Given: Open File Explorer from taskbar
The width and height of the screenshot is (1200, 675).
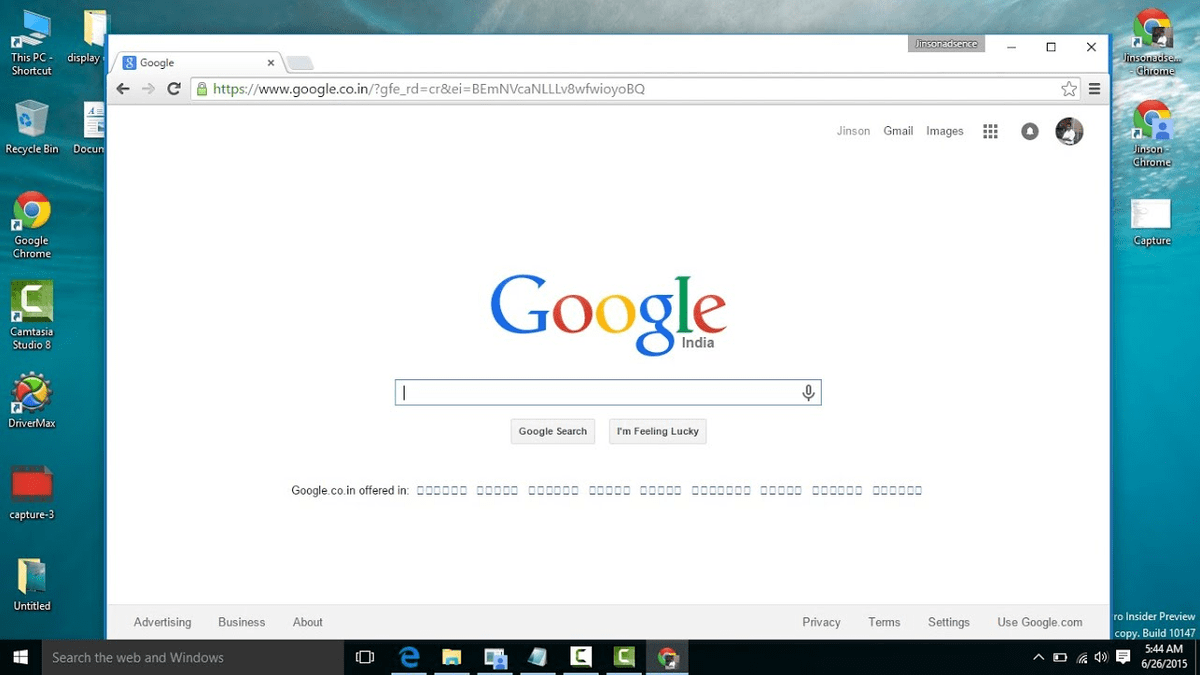Looking at the screenshot, I should (x=452, y=657).
